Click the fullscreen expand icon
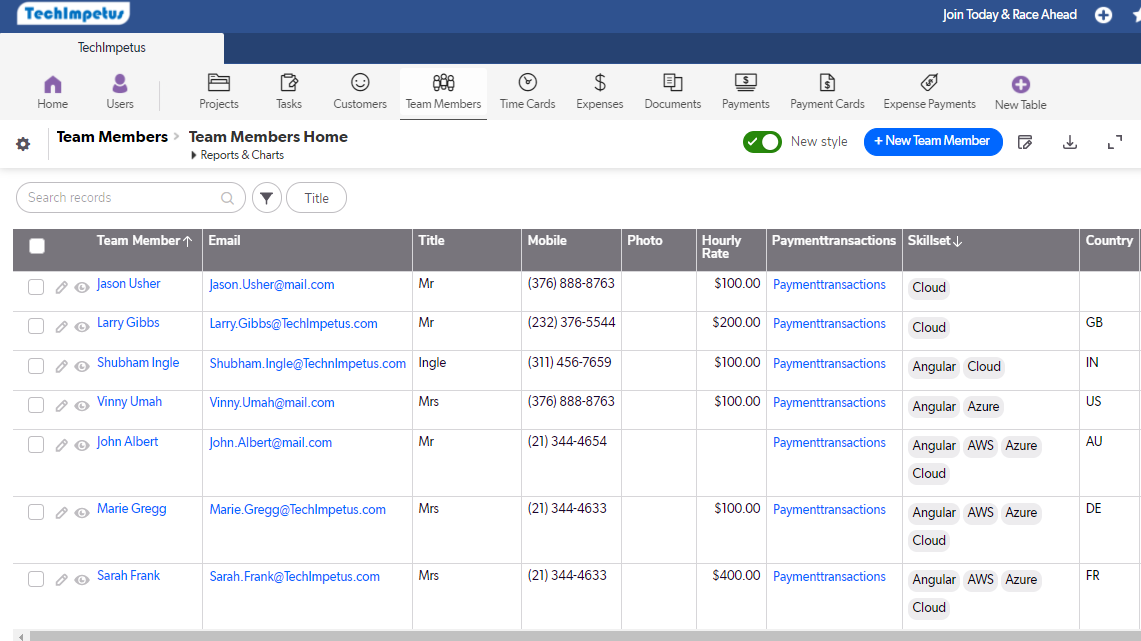1141x641 pixels. [1115, 143]
